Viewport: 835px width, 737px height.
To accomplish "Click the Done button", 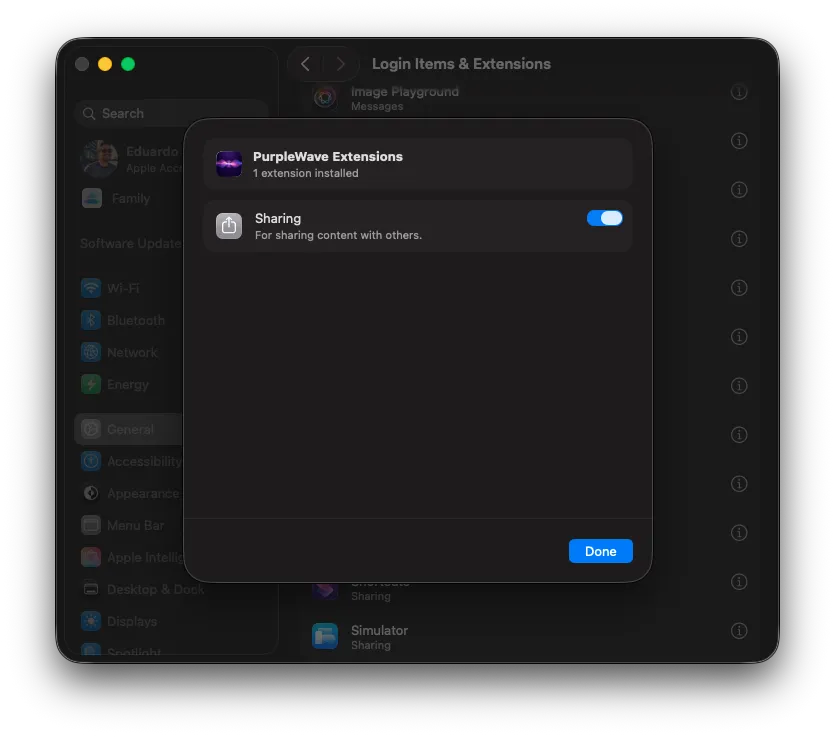I will click(600, 551).
